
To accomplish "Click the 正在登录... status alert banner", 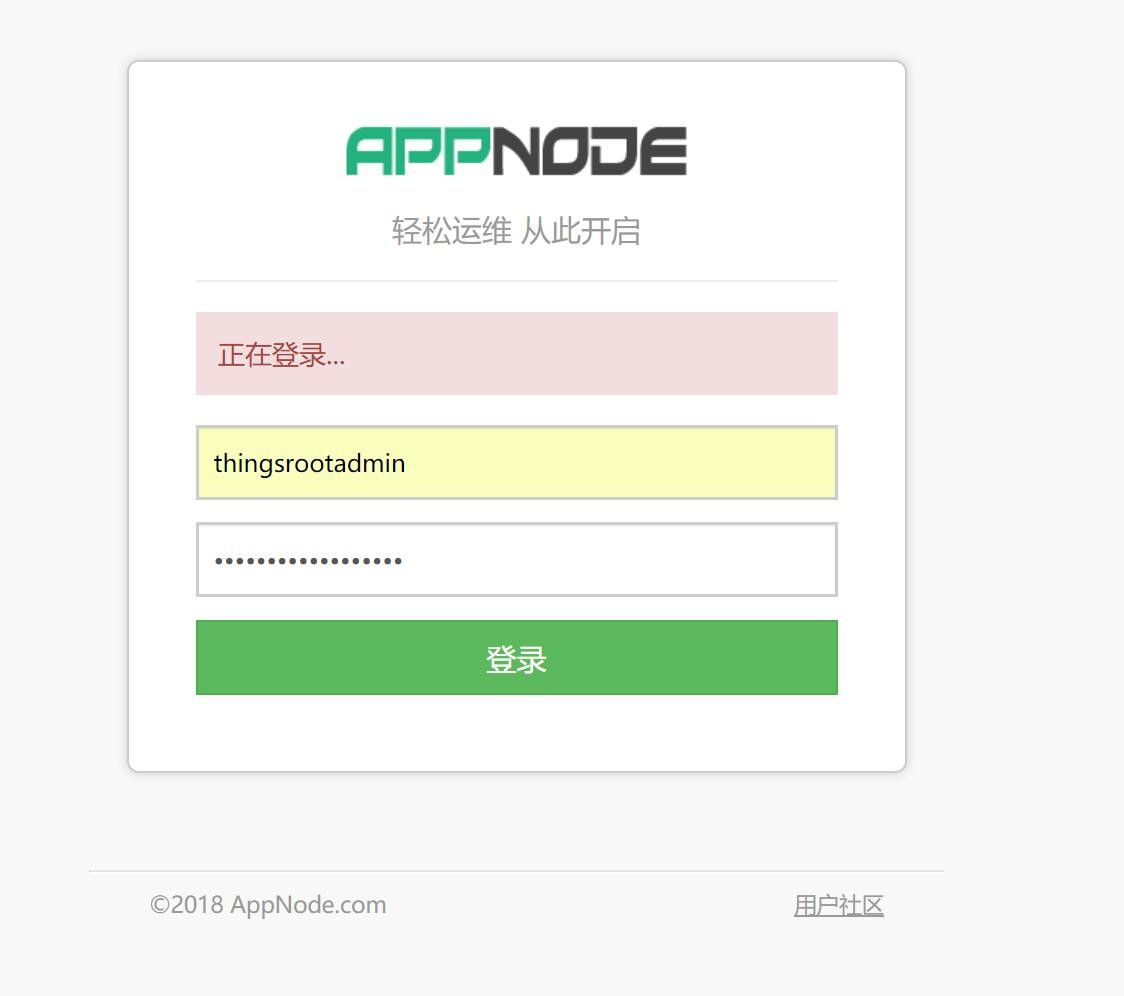I will pos(516,353).
